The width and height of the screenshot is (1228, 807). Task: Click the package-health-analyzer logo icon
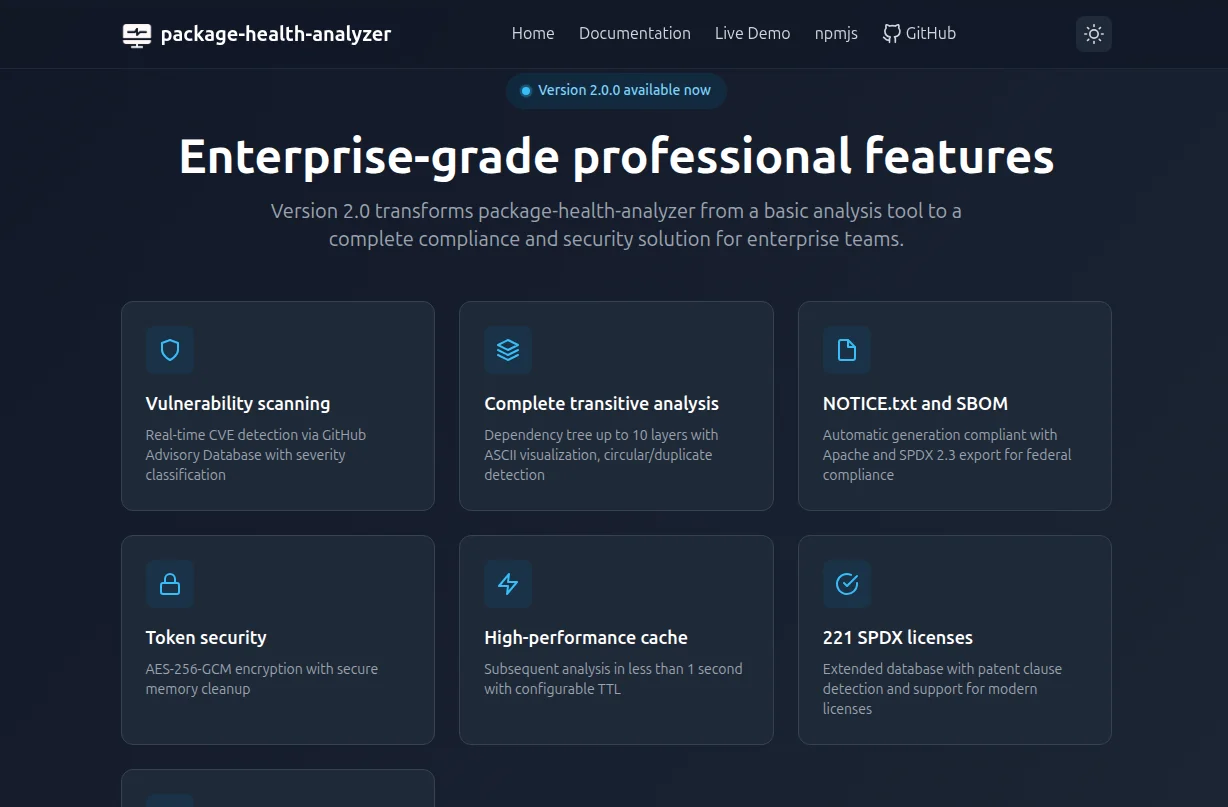[137, 35]
